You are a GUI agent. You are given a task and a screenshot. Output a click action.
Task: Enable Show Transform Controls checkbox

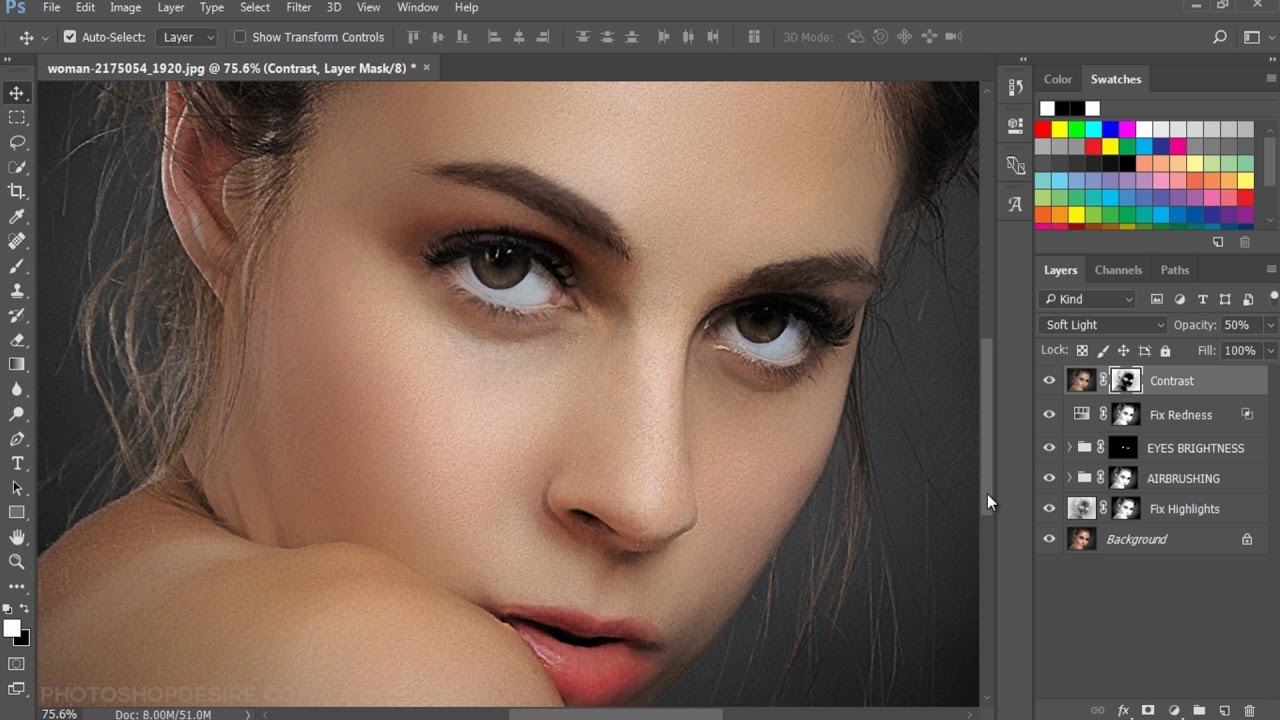click(240, 37)
